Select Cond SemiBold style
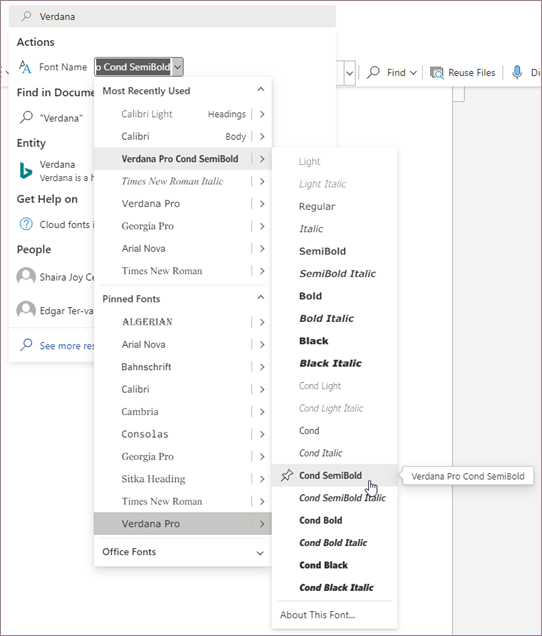Viewport: 542px width, 636px height. click(334, 475)
